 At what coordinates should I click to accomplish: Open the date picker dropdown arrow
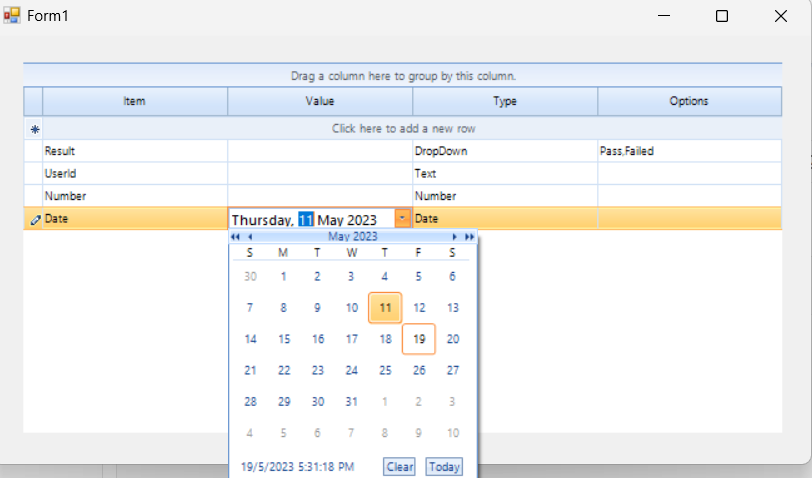pos(402,218)
